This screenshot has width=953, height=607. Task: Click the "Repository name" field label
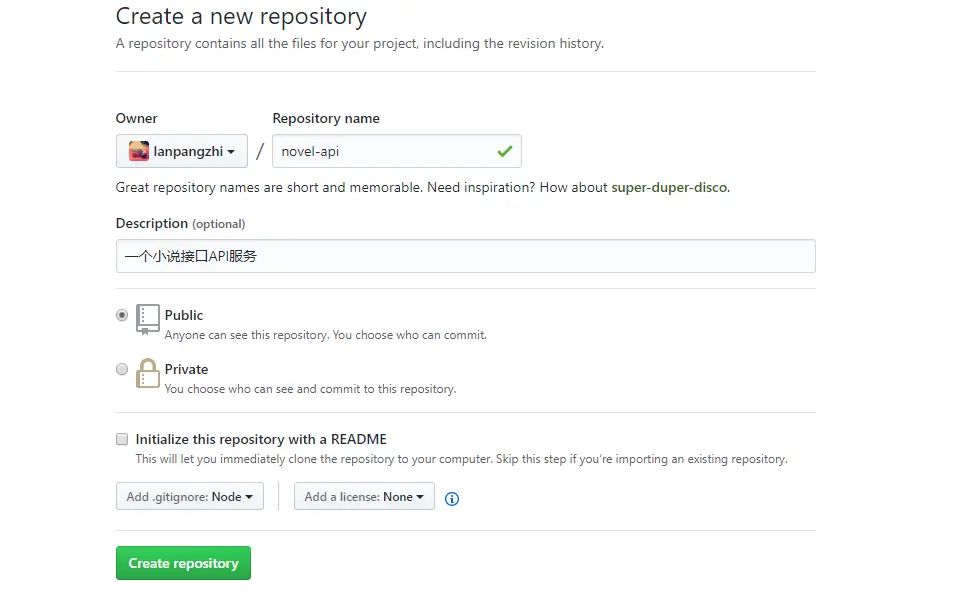tap(326, 118)
